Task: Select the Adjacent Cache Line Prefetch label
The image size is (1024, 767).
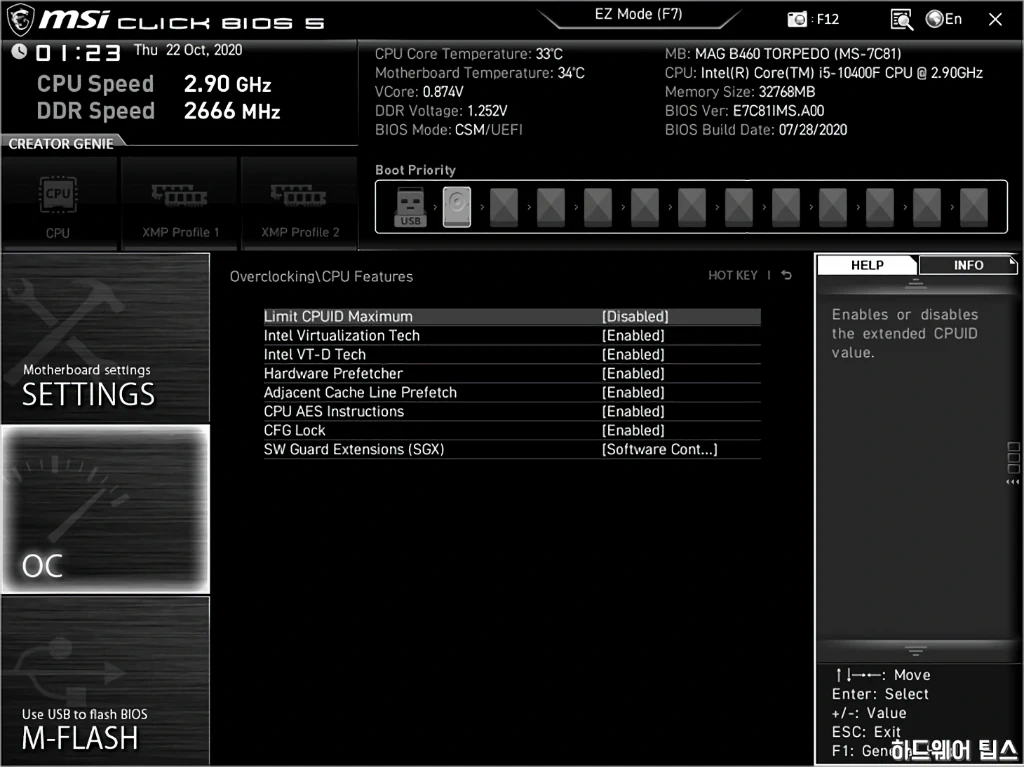Action: tap(360, 392)
